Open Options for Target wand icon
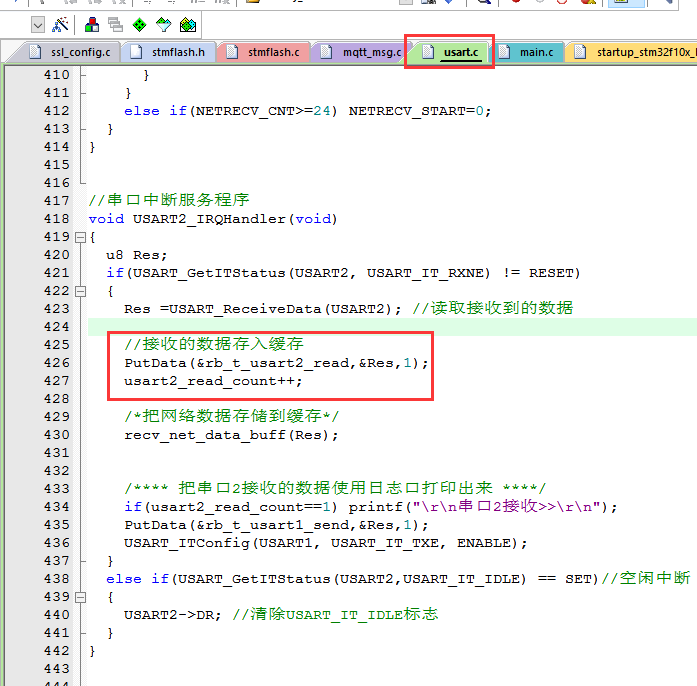The width and height of the screenshot is (697, 686). (60, 25)
